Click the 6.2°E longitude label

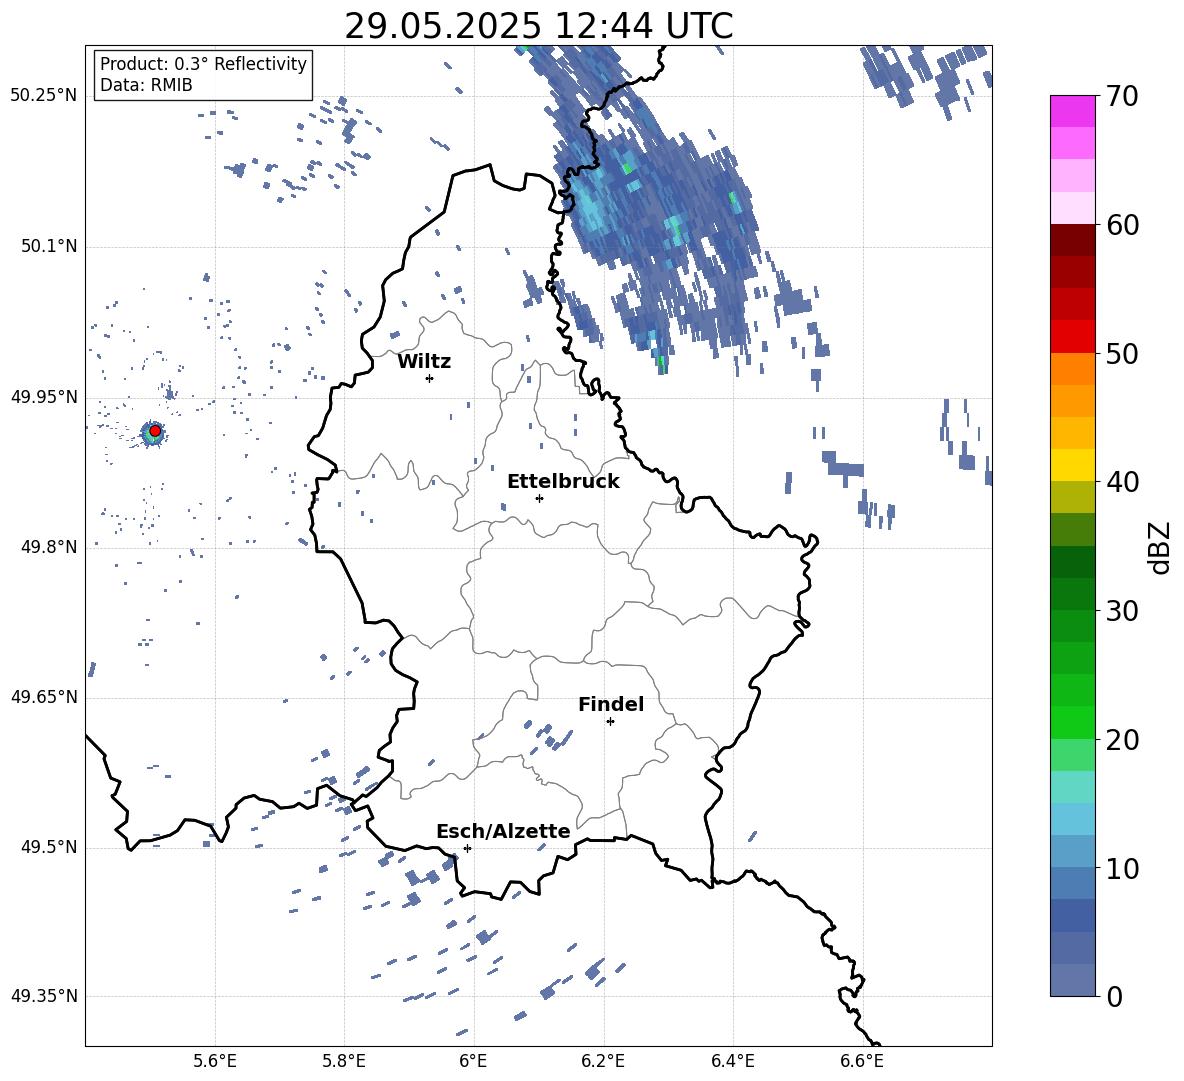pos(603,1061)
